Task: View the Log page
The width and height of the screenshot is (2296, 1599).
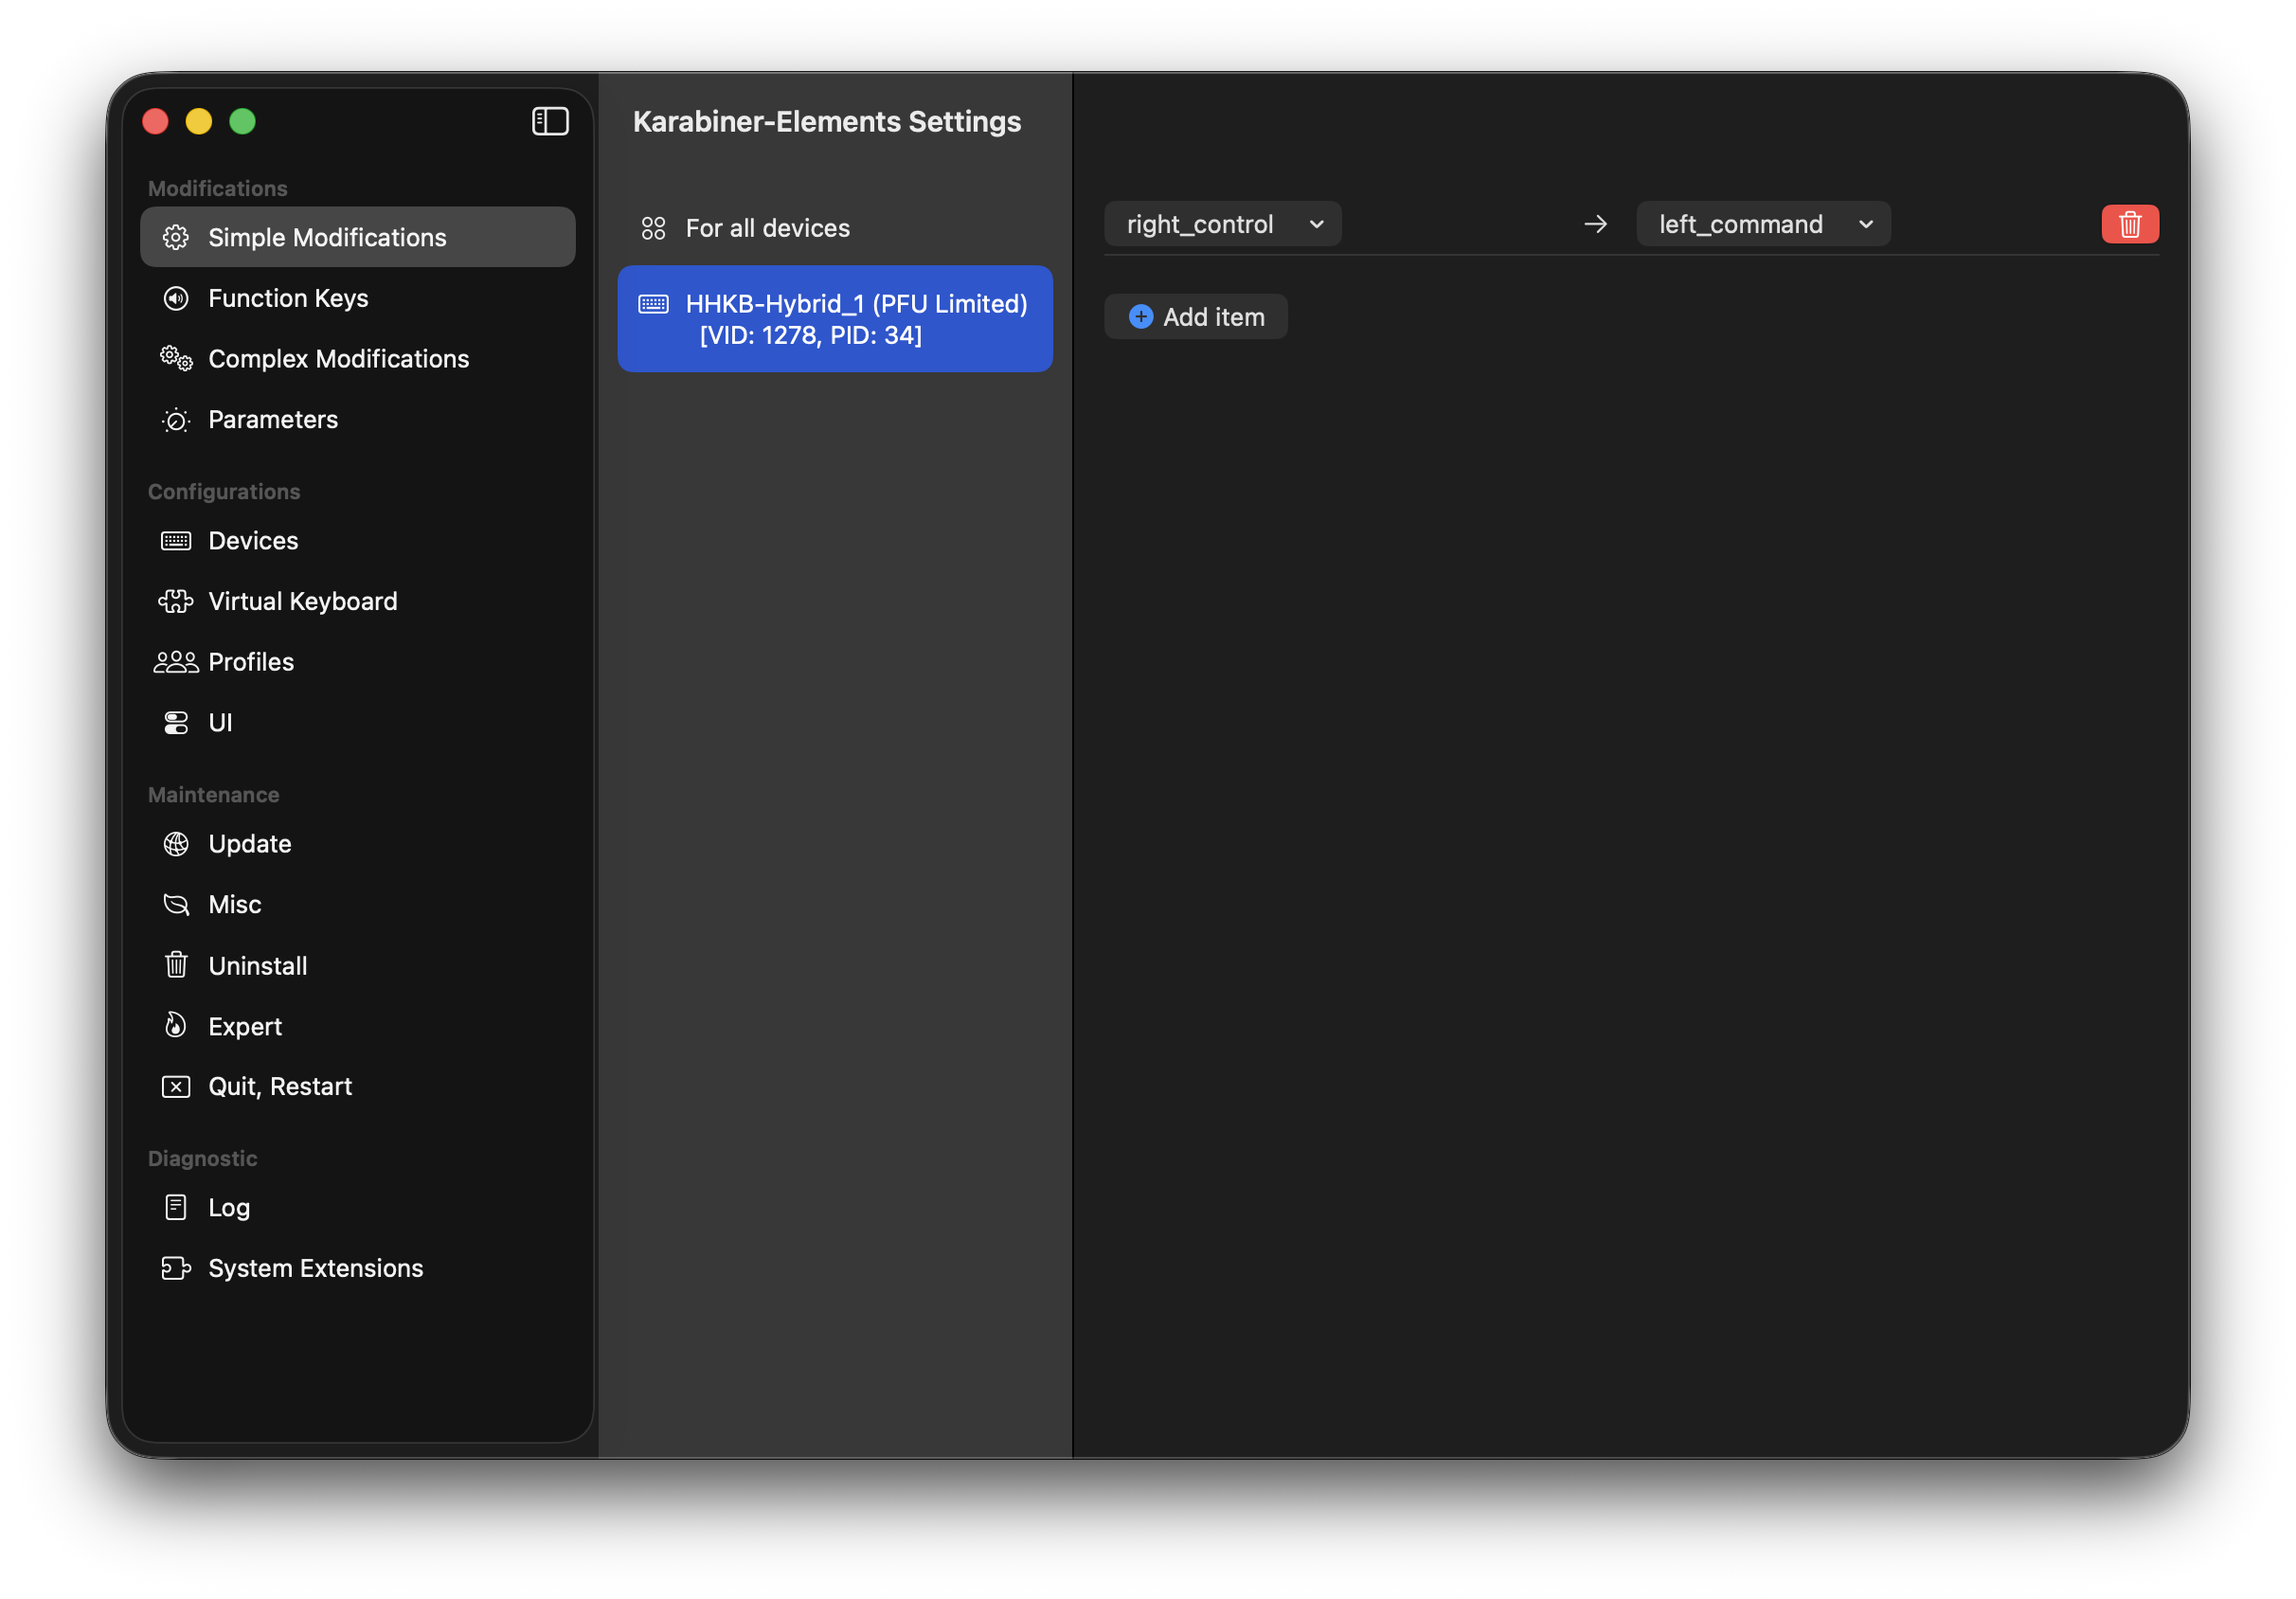Action: [x=358, y=1208]
